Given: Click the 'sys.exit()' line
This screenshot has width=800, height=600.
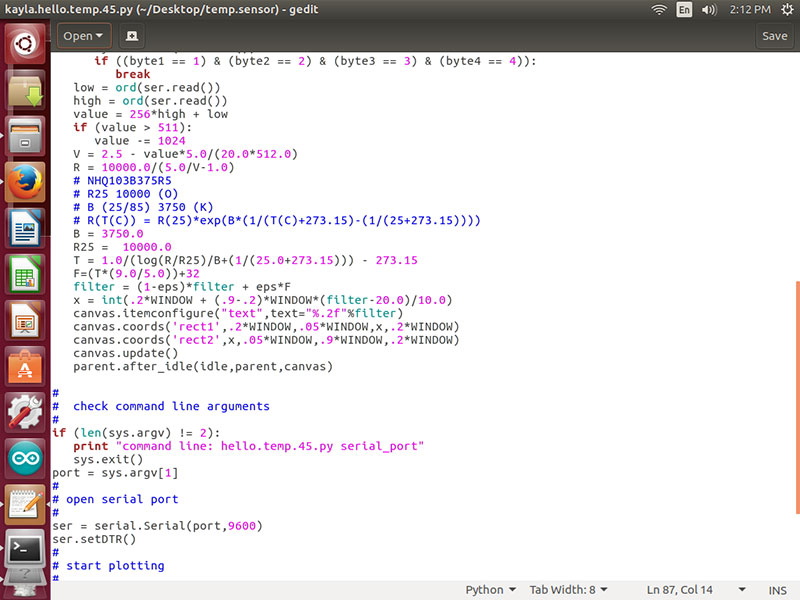Looking at the screenshot, I should [108, 459].
